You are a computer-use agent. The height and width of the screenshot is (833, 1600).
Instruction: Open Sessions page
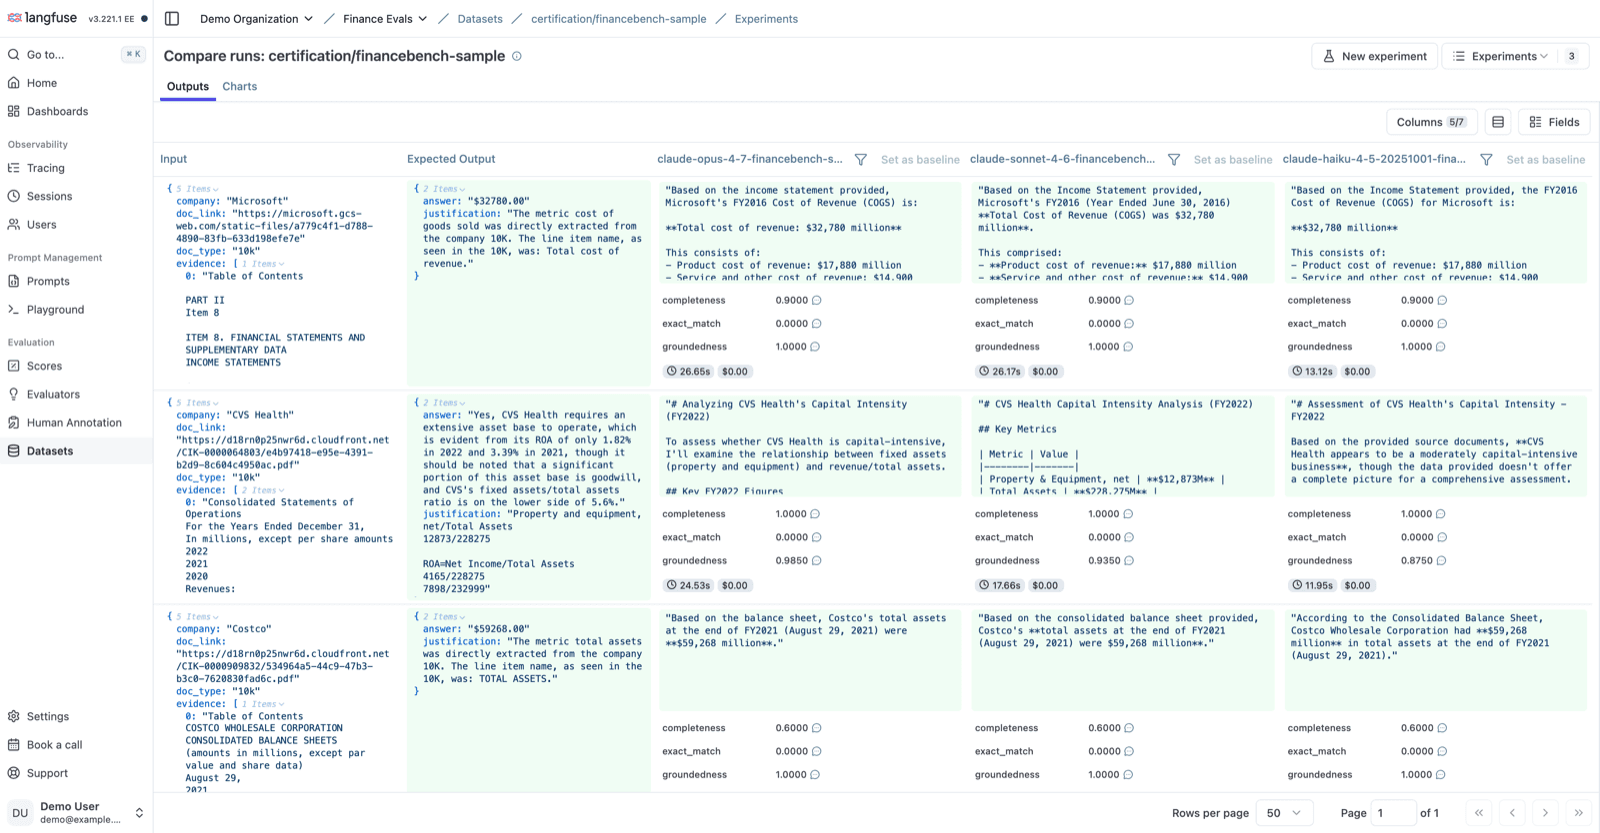49,196
